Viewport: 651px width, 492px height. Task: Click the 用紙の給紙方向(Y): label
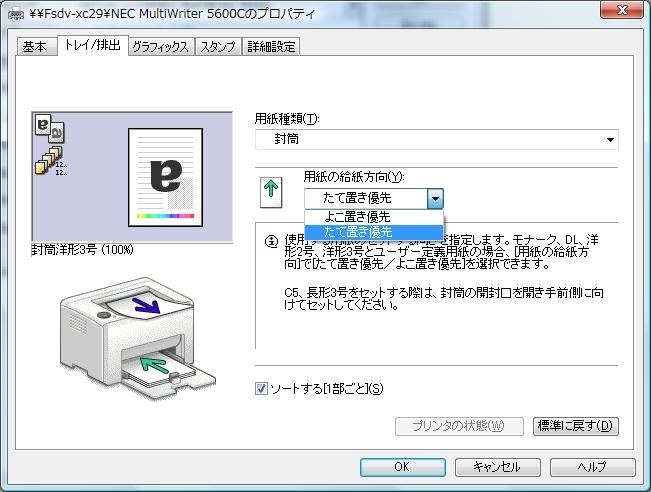(354, 177)
